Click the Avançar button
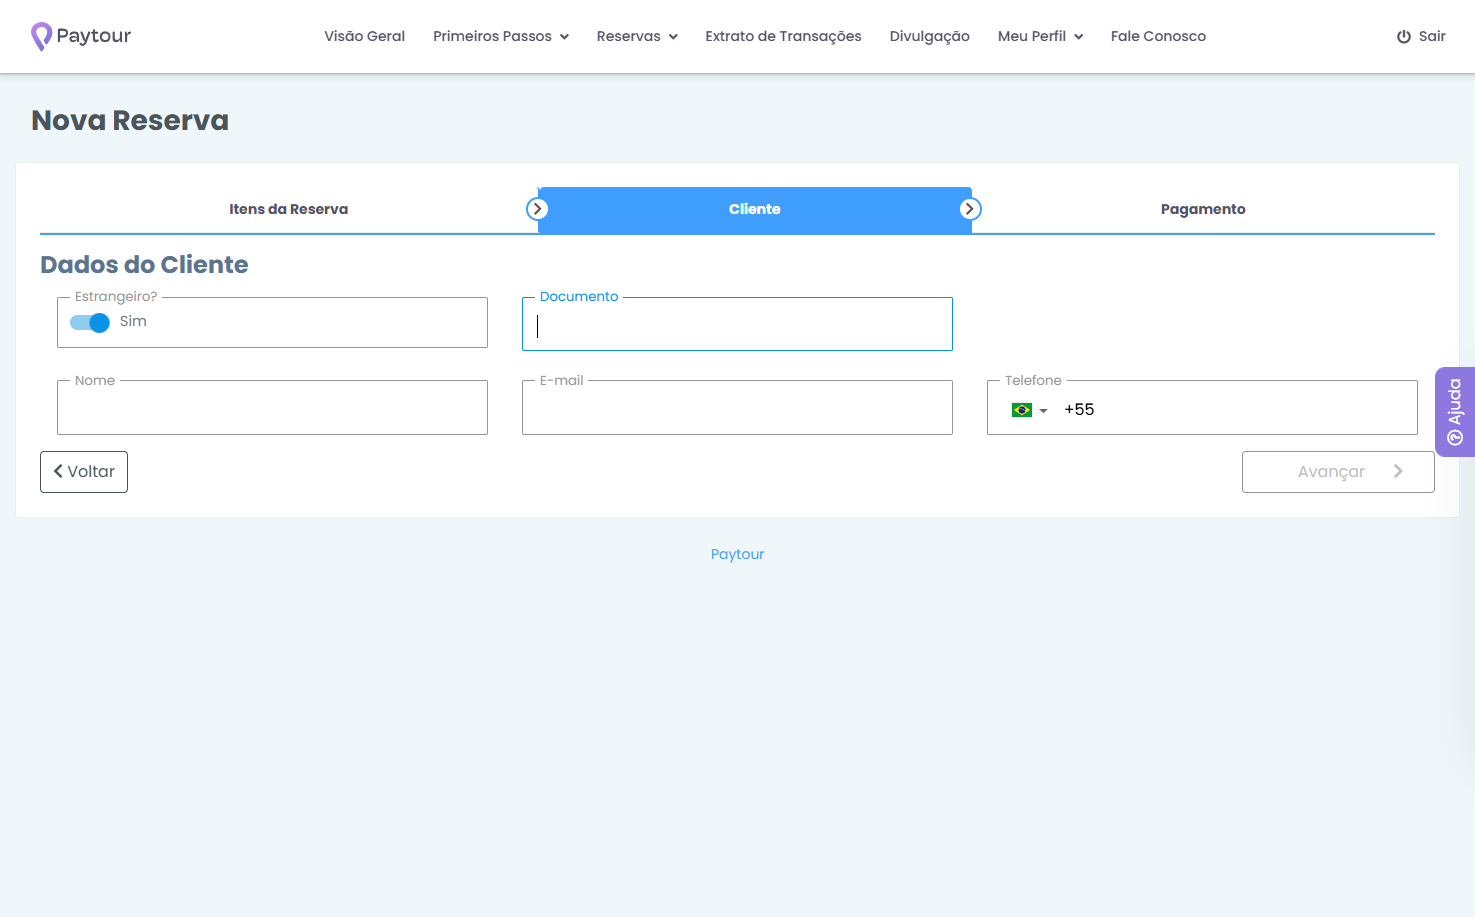The height and width of the screenshot is (917, 1475). (1338, 472)
